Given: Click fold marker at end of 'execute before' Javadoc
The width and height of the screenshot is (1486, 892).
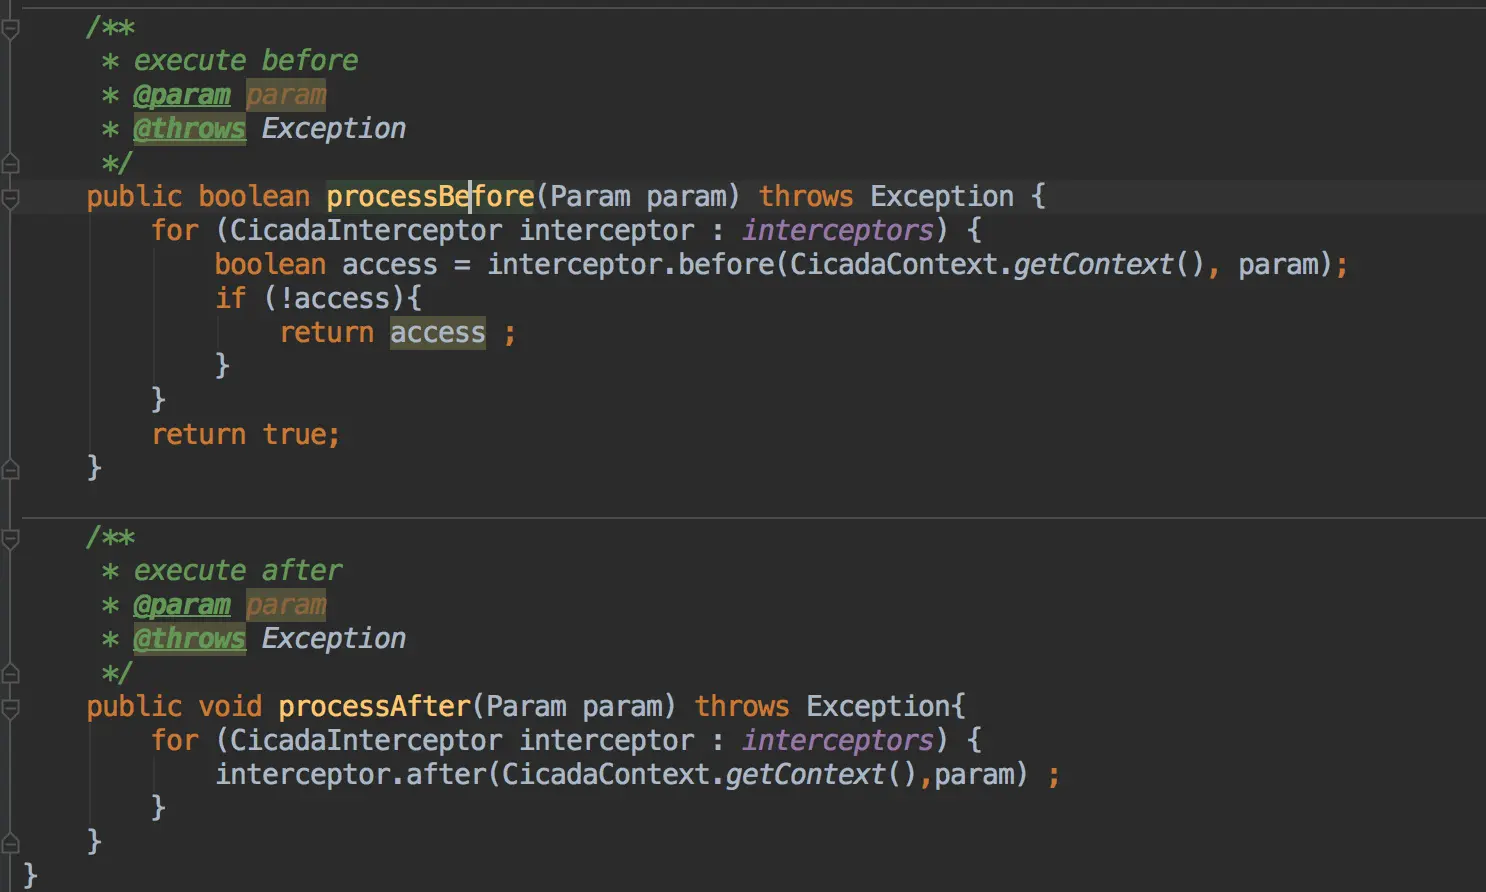Looking at the screenshot, I should click(x=10, y=163).
